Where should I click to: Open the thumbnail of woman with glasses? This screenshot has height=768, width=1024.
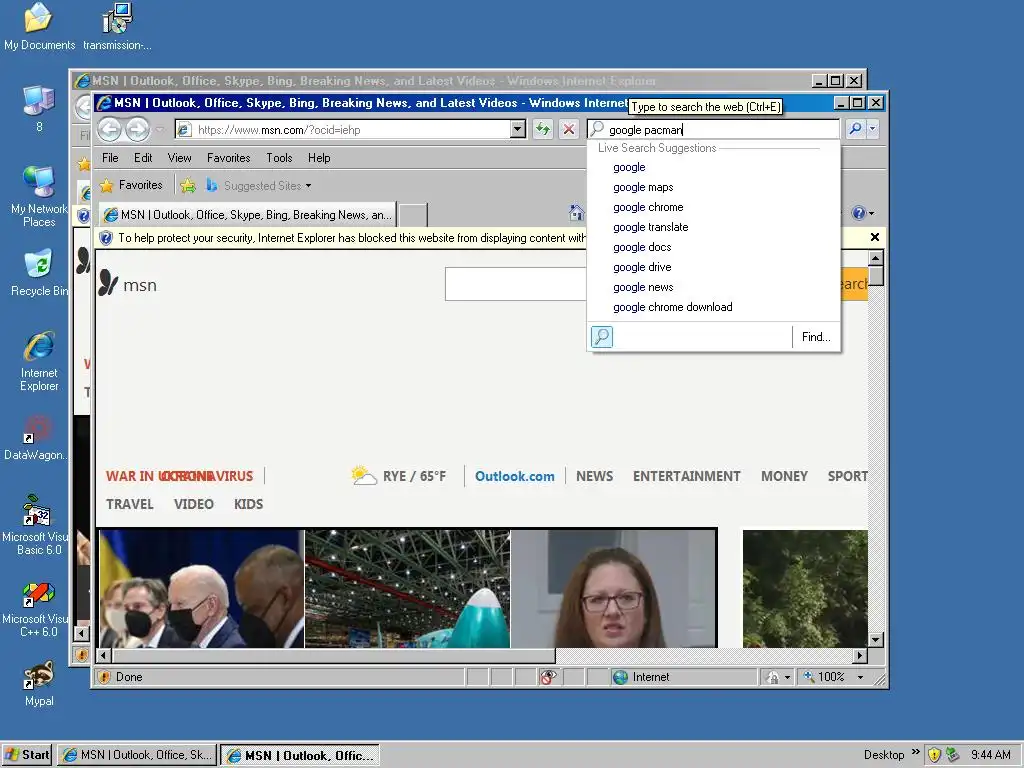(613, 588)
